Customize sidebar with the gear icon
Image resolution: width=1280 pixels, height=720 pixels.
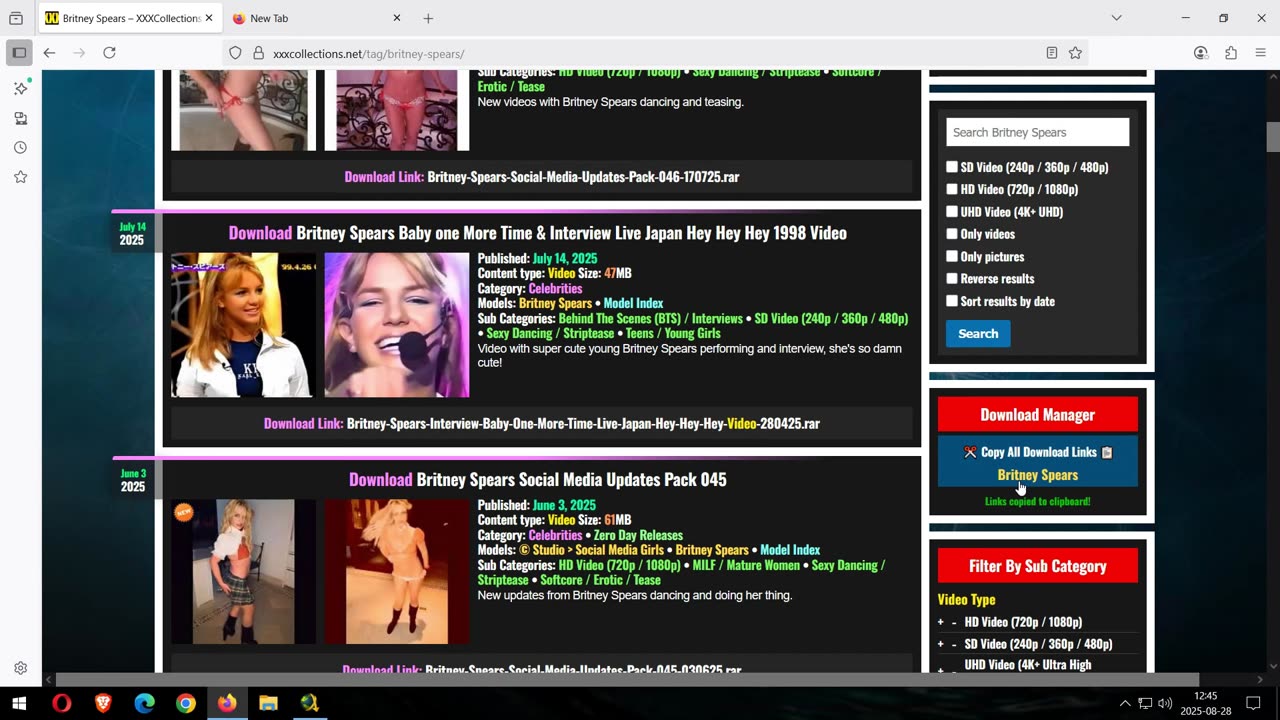point(20,668)
